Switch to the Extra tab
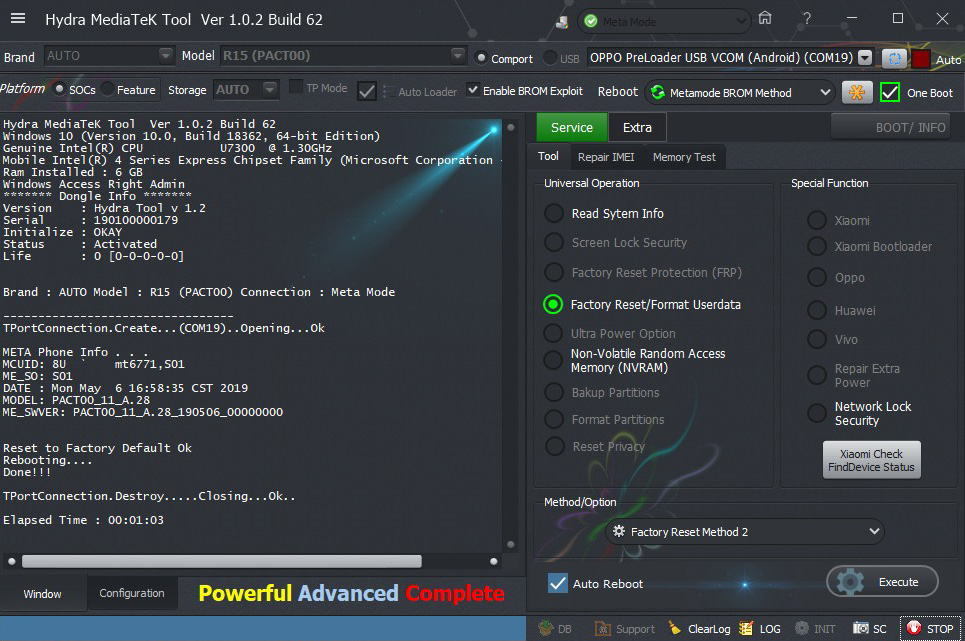965x641 pixels. pyautogui.click(x=637, y=127)
